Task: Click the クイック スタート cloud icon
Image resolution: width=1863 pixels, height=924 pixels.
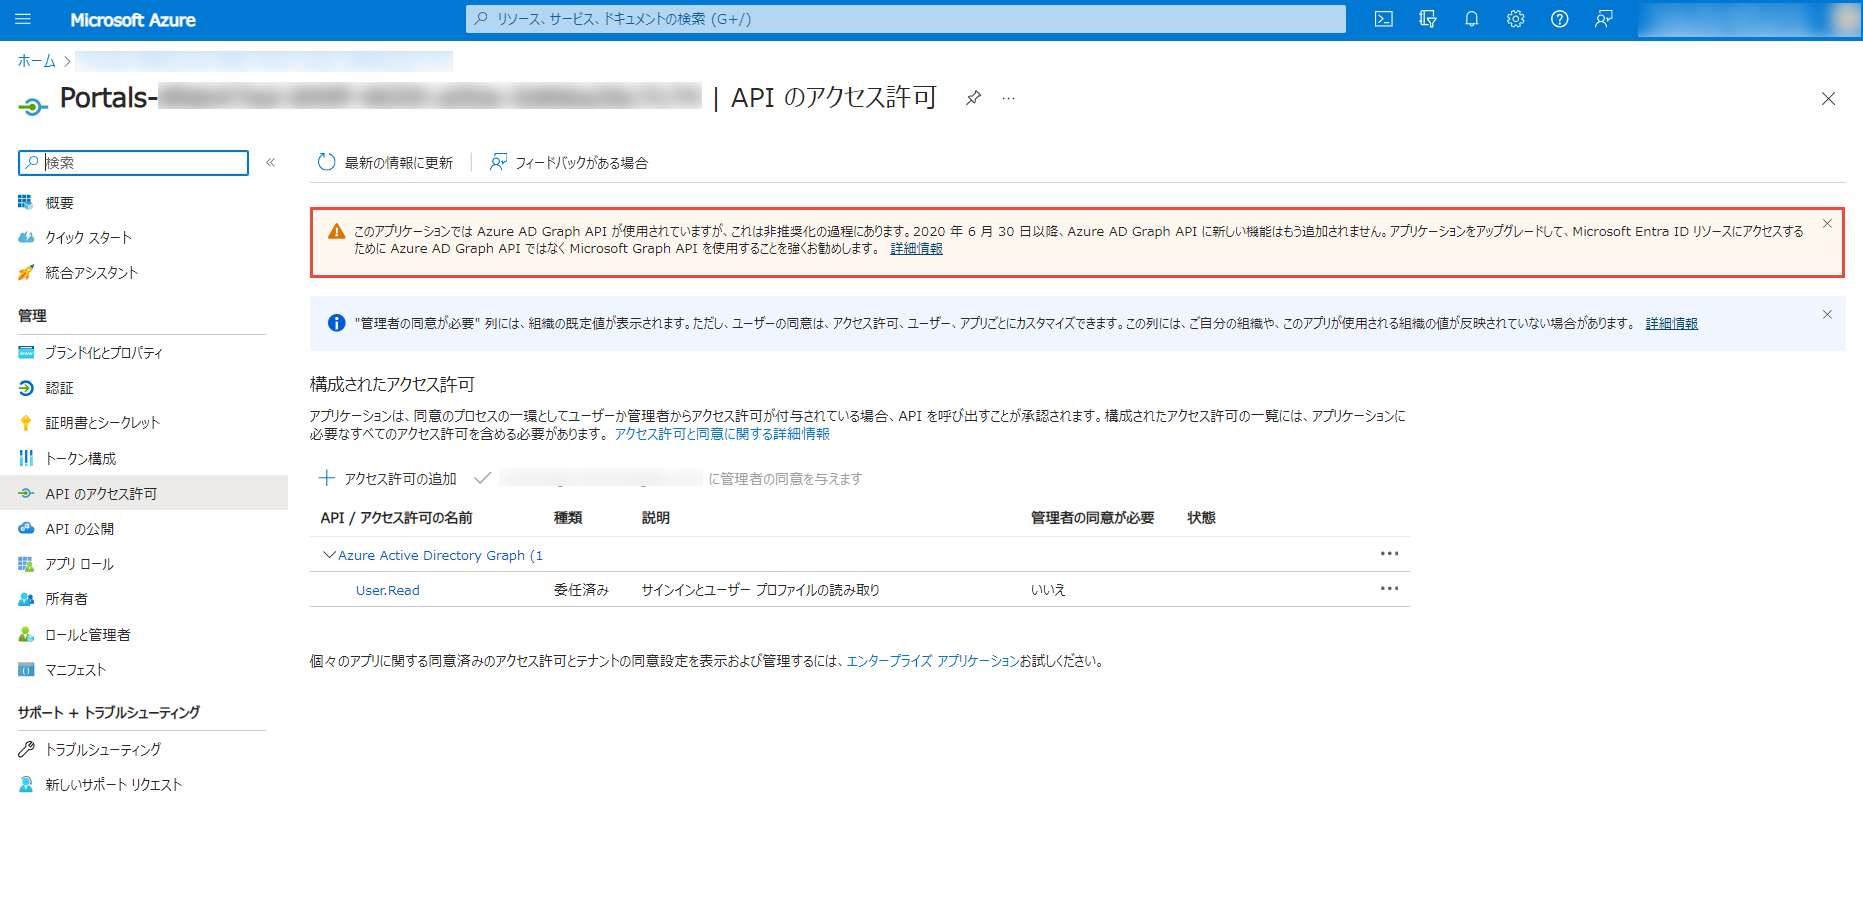Action: (x=26, y=237)
